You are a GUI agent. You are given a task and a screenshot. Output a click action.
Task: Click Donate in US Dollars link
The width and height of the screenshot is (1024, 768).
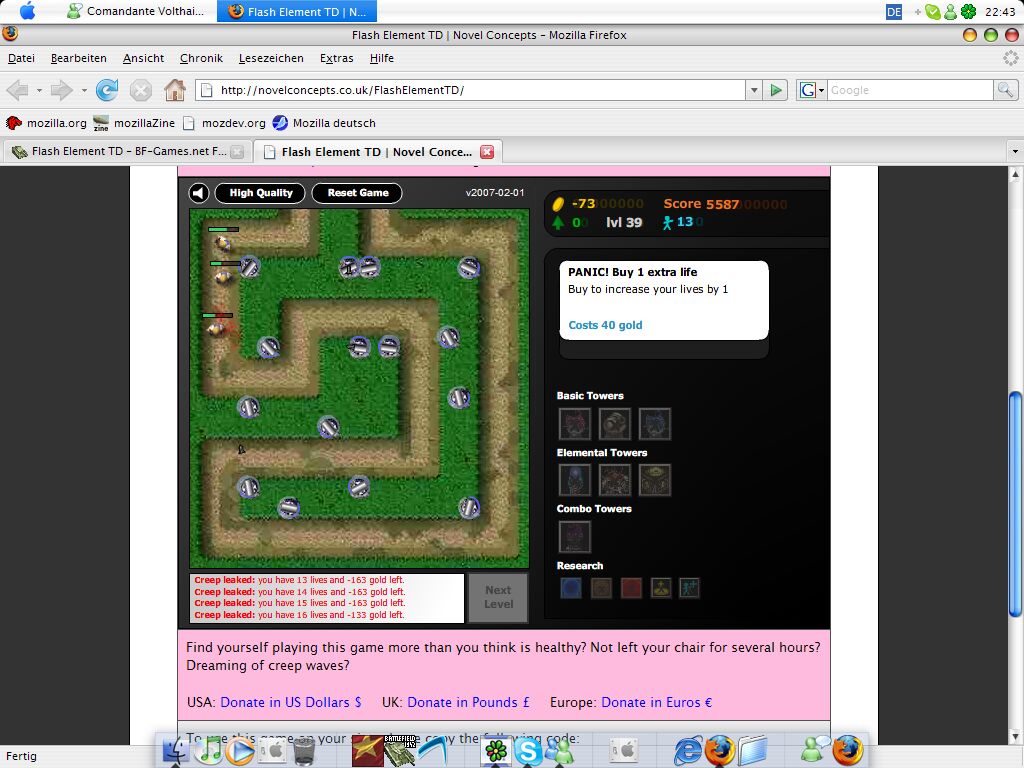291,702
